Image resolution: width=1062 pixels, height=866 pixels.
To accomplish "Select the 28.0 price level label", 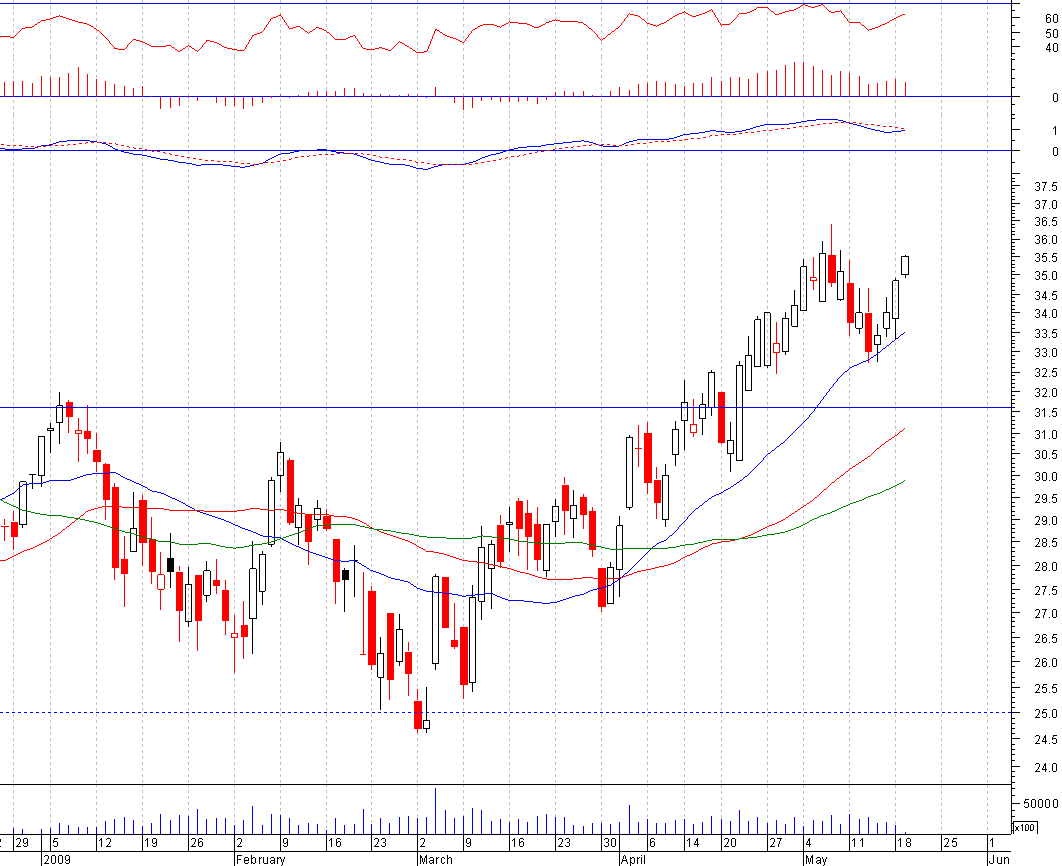I will click(1046, 567).
